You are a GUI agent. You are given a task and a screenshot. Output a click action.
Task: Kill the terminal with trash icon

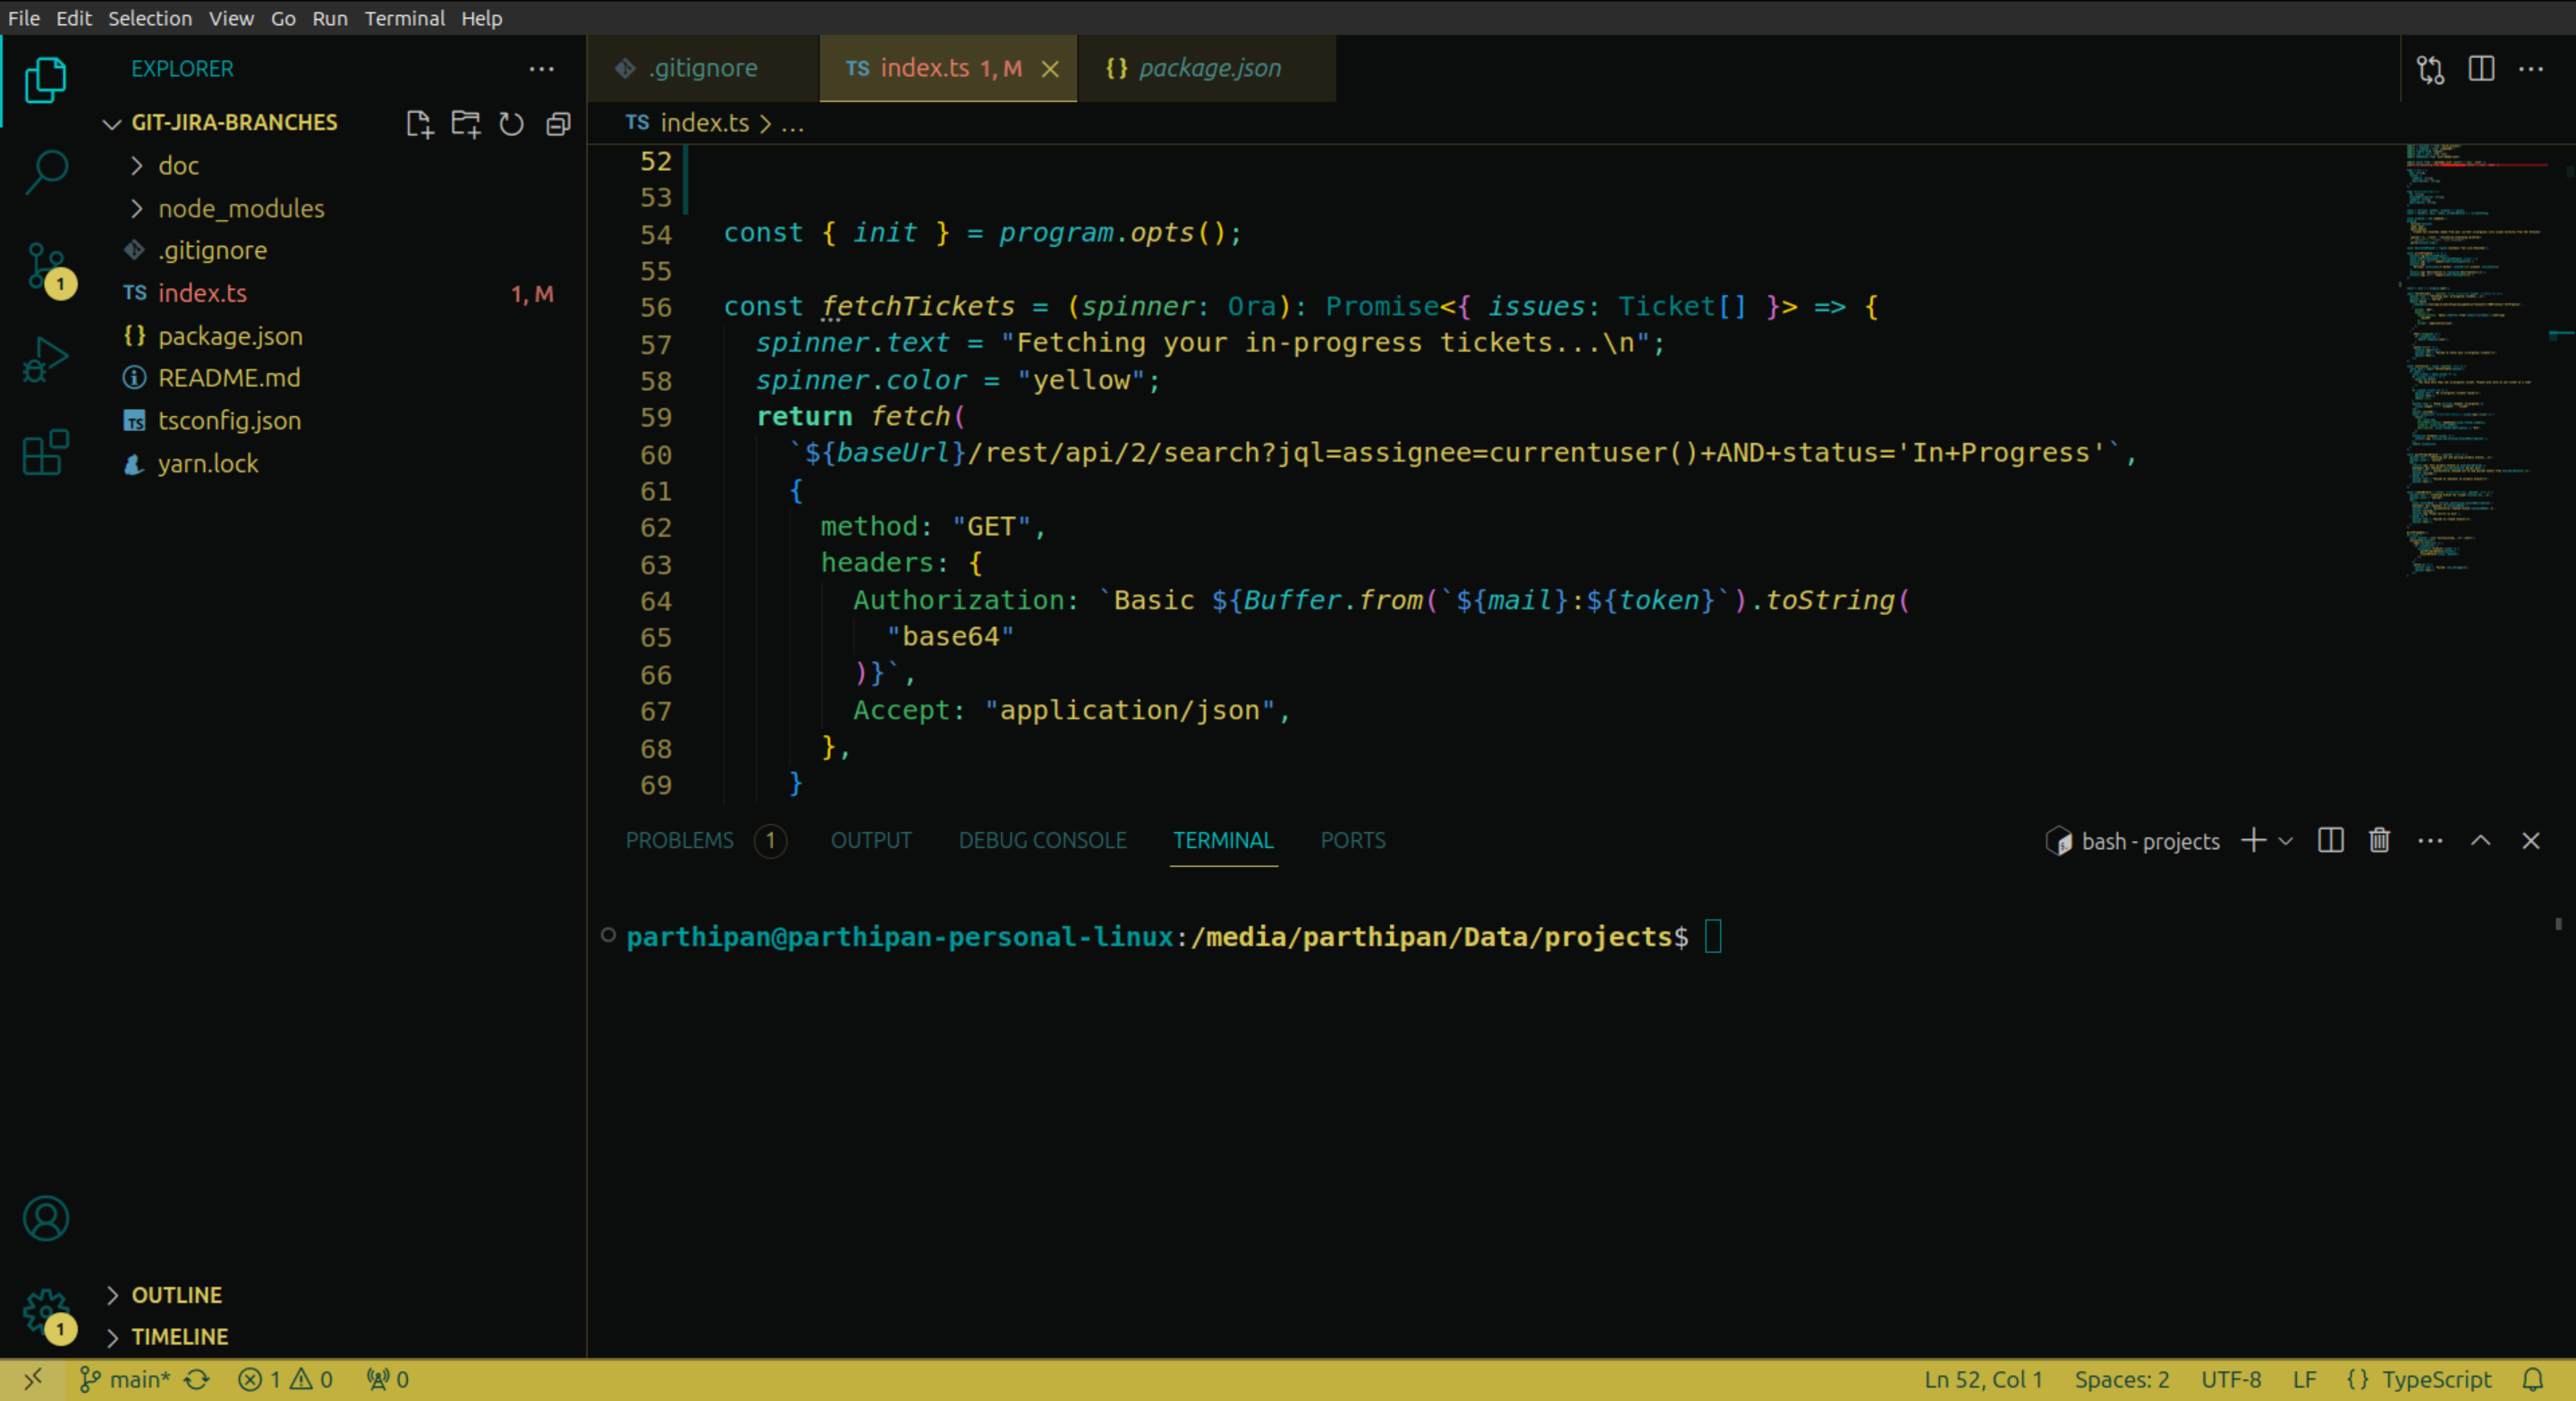click(2379, 840)
